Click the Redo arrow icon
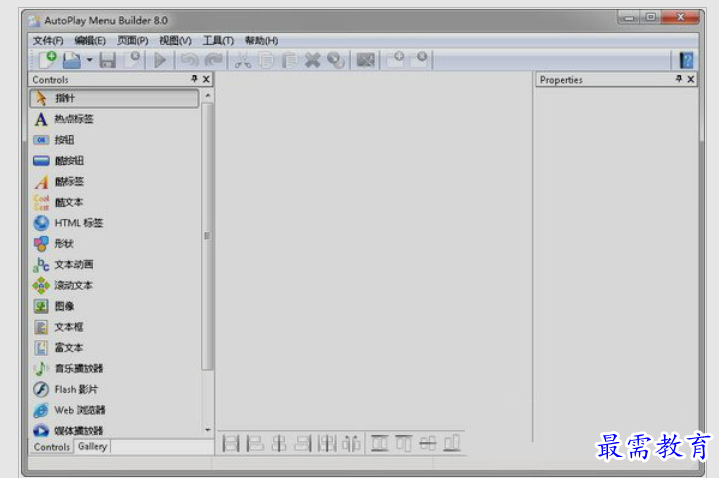Image resolution: width=719 pixels, height=478 pixels. click(214, 60)
